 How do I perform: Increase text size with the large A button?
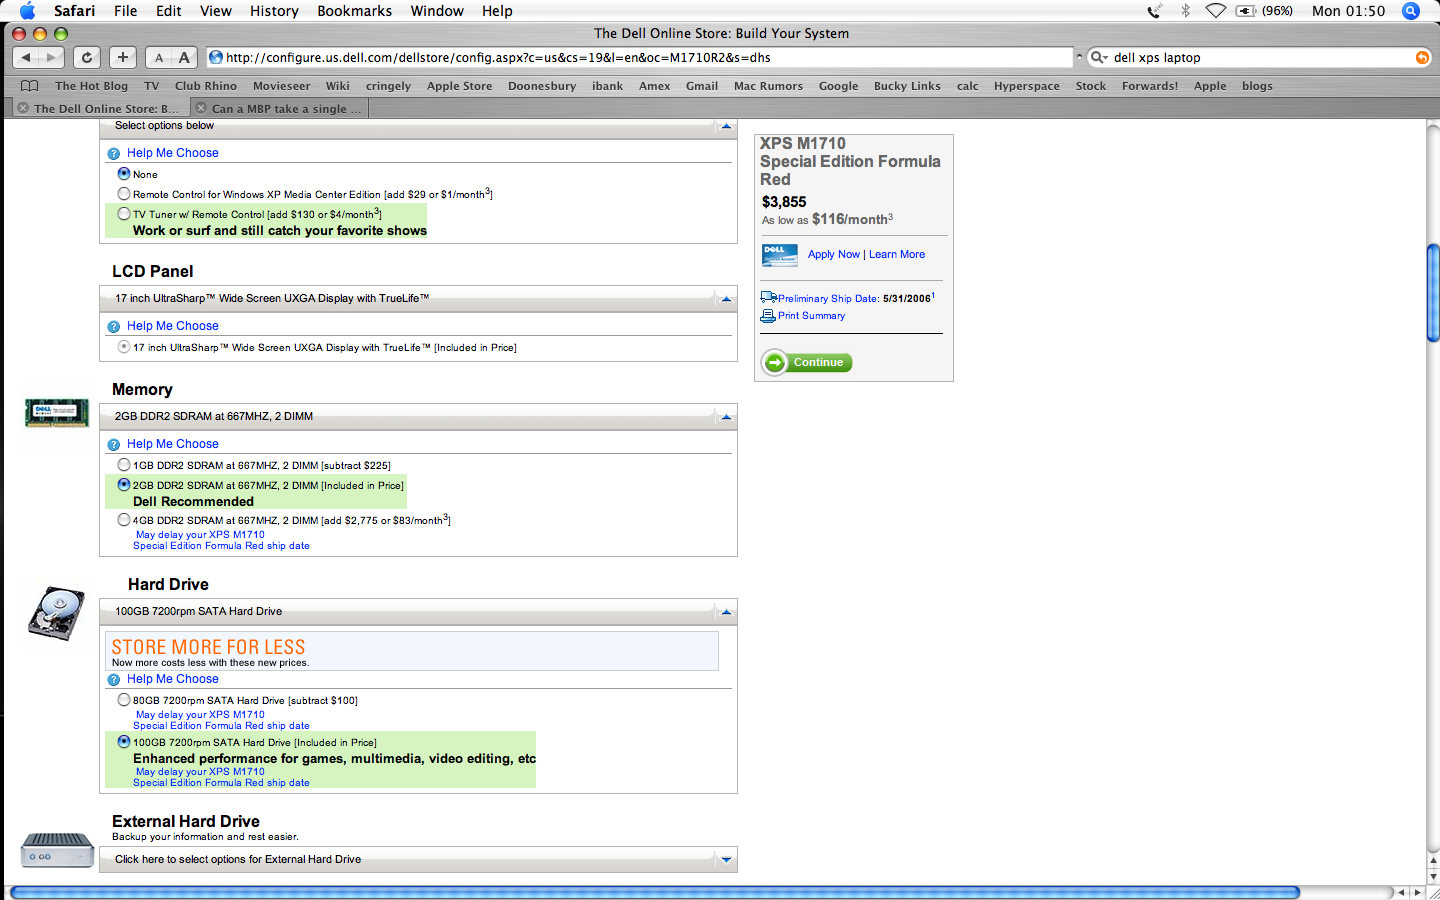tap(184, 58)
